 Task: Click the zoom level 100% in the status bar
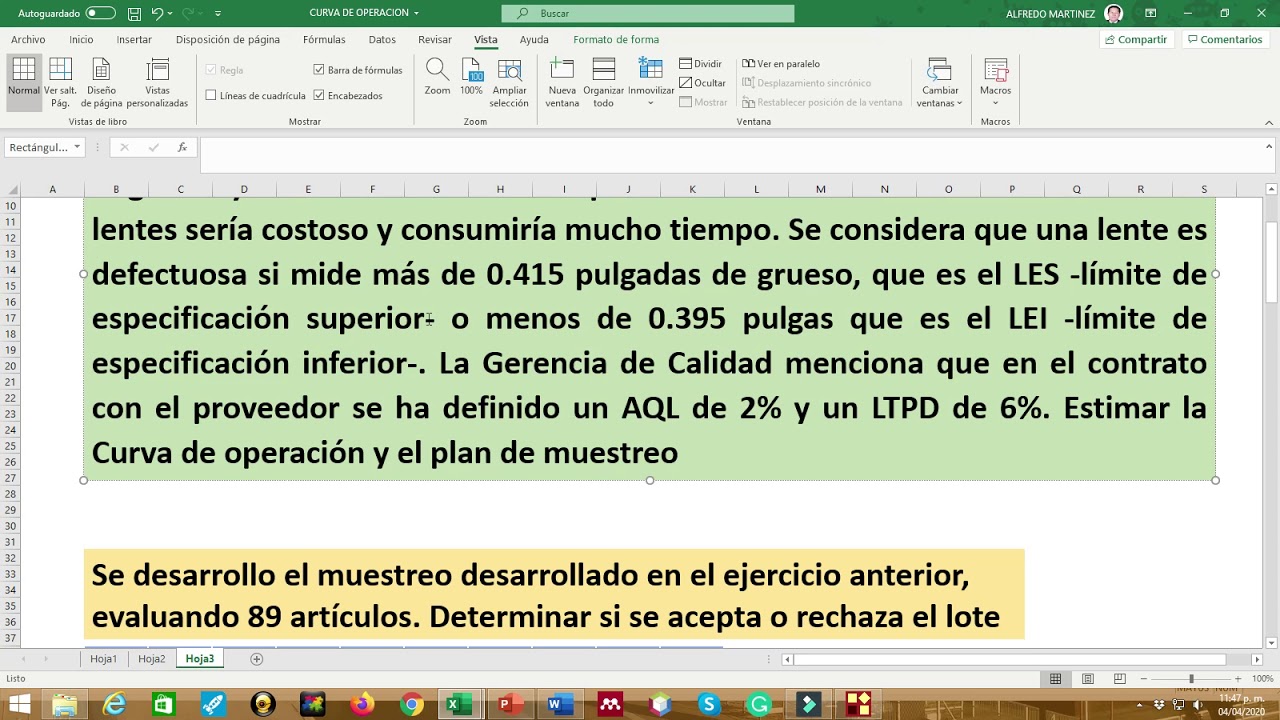(1262, 679)
